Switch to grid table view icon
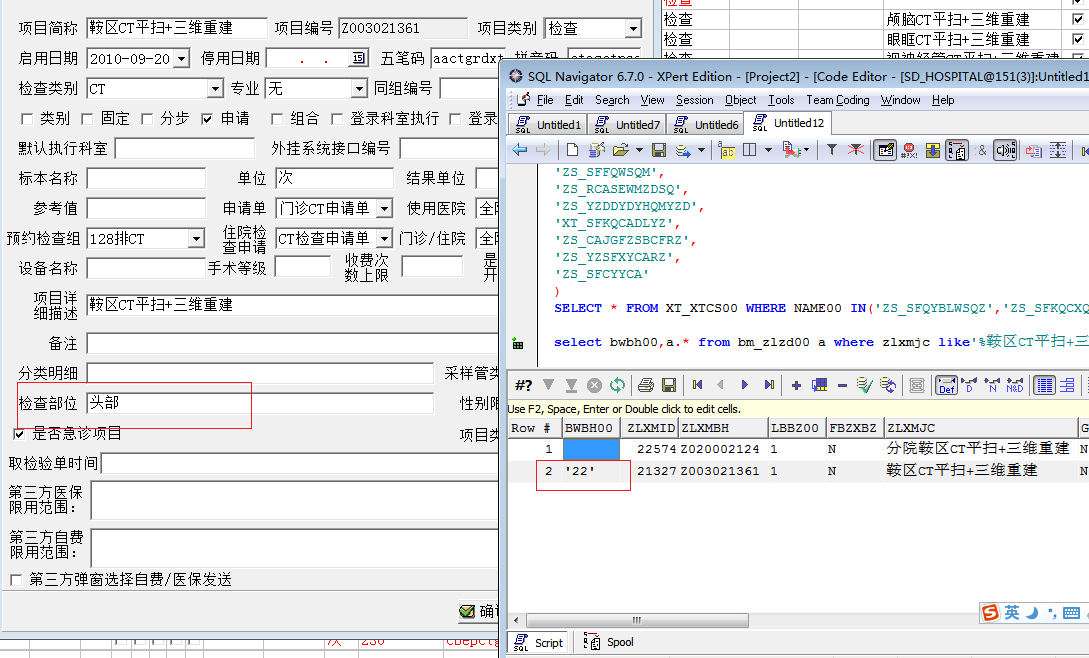1089x658 pixels. coord(1045,385)
